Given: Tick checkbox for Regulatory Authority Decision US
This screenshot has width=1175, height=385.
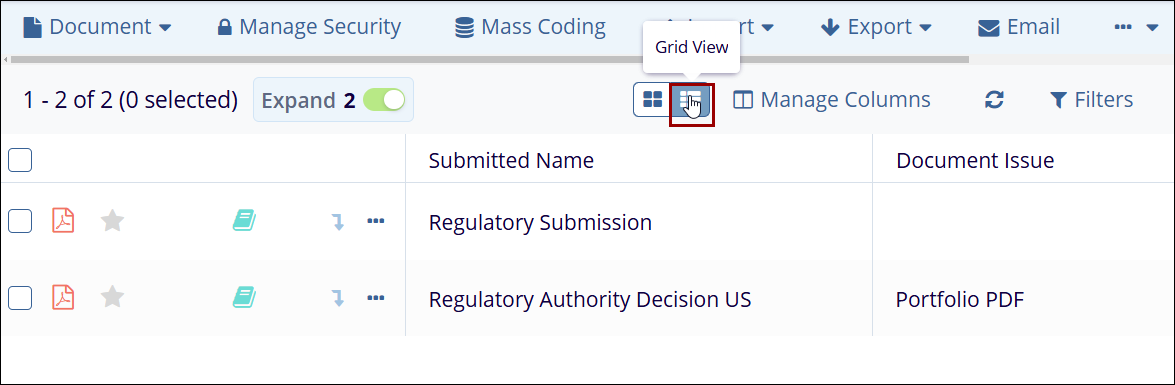Looking at the screenshot, I should (x=19, y=297).
